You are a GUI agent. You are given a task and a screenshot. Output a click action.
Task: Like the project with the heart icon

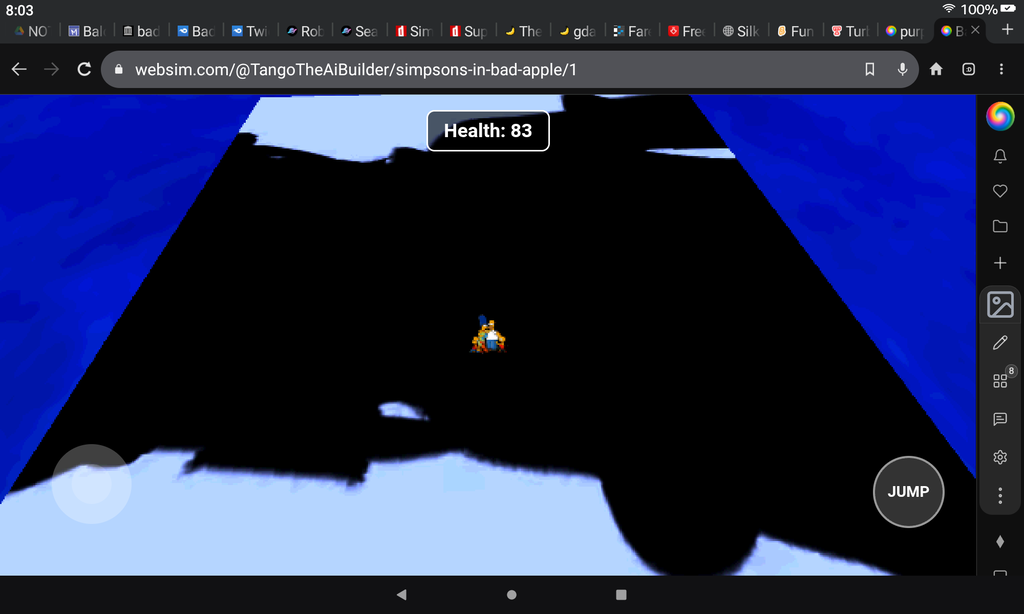pos(1000,191)
